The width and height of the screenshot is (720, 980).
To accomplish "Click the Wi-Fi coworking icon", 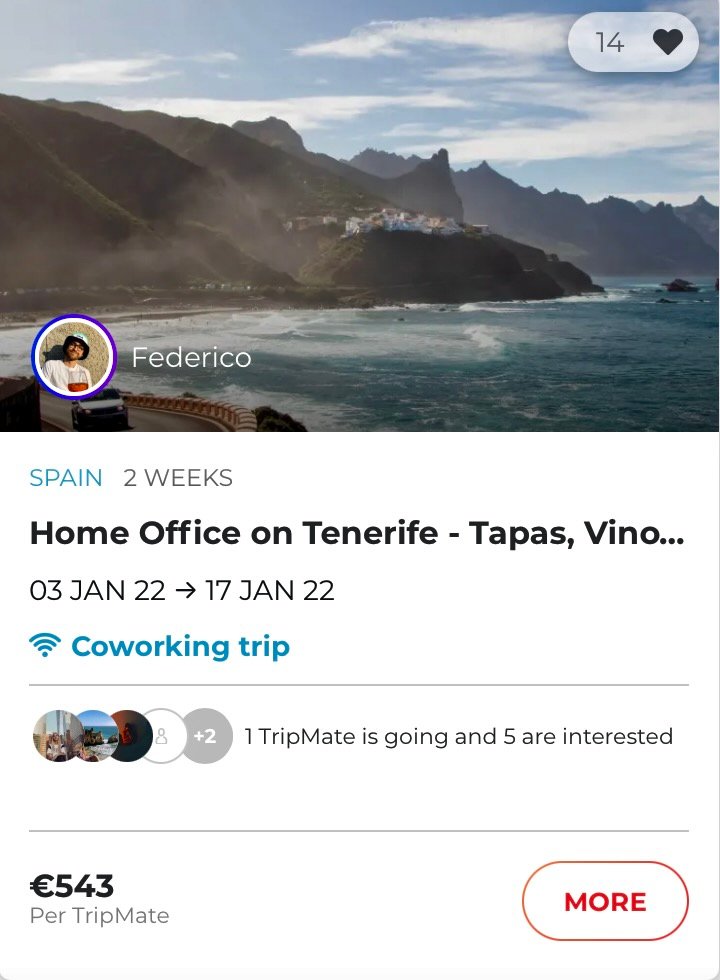I will (45, 646).
